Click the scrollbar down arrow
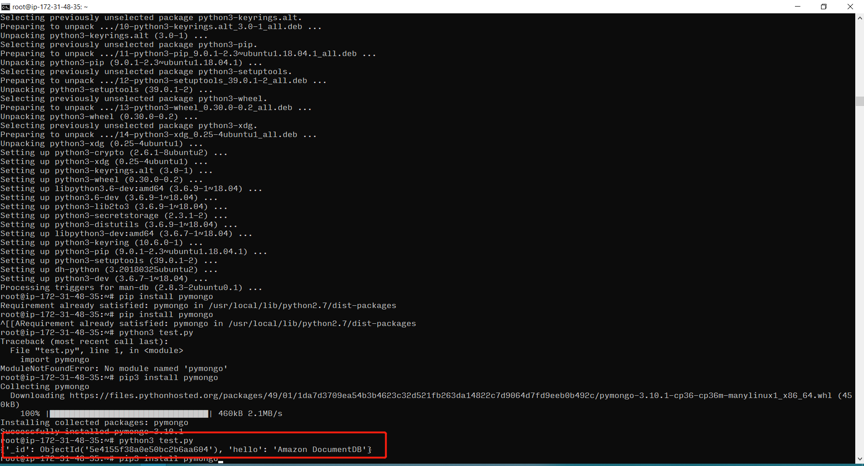This screenshot has height=466, width=864. click(x=859, y=459)
